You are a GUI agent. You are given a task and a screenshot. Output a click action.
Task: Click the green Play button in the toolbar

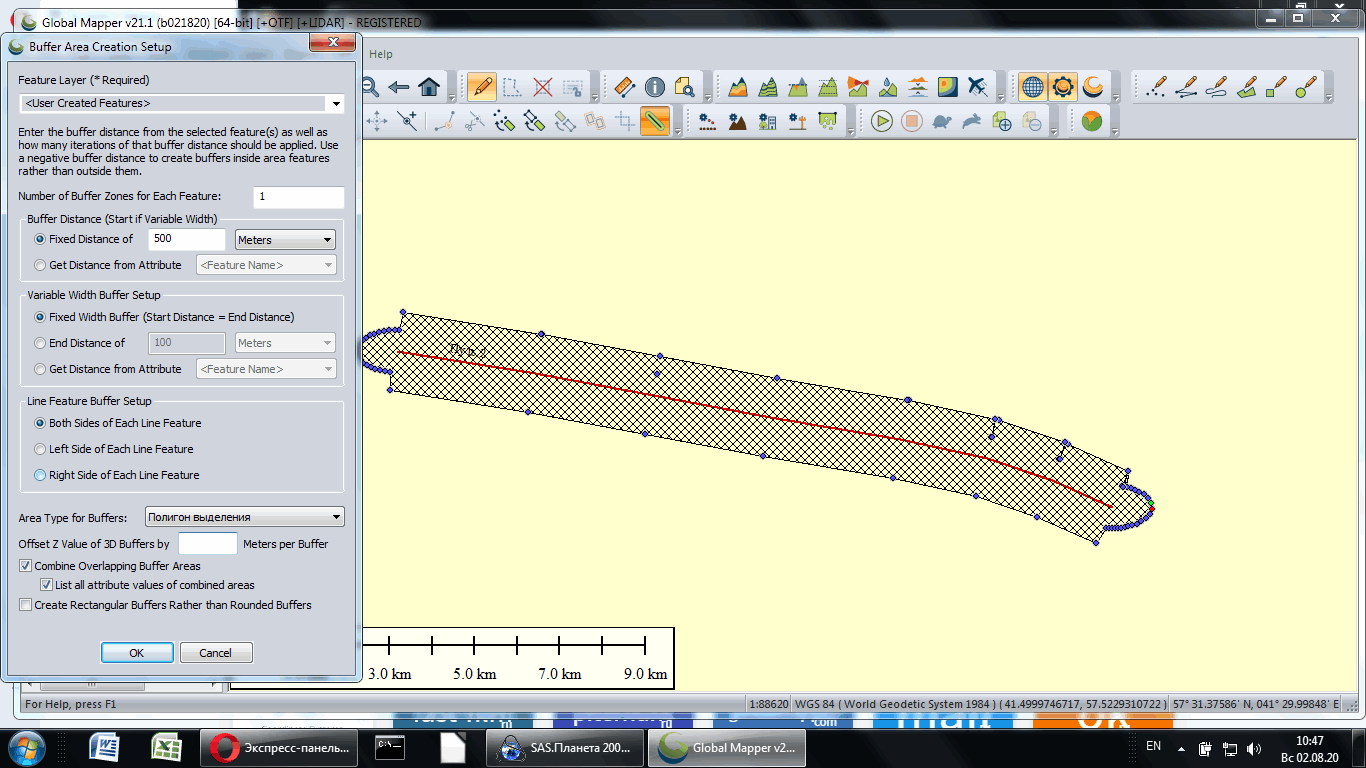click(x=881, y=122)
